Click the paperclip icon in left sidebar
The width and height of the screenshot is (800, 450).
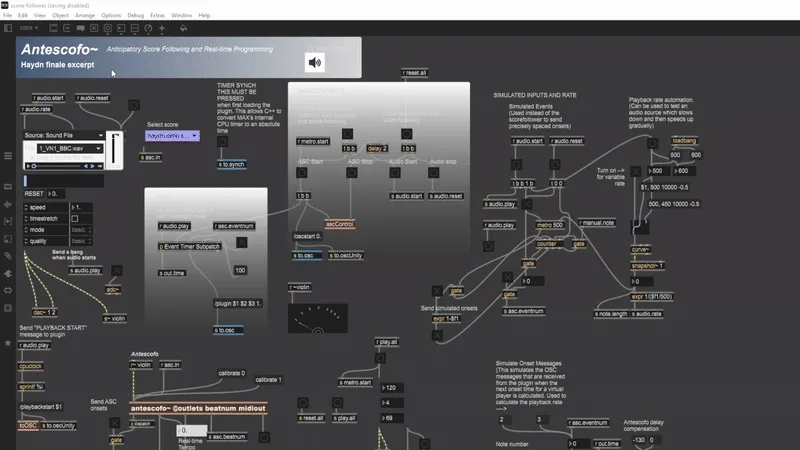8,255
